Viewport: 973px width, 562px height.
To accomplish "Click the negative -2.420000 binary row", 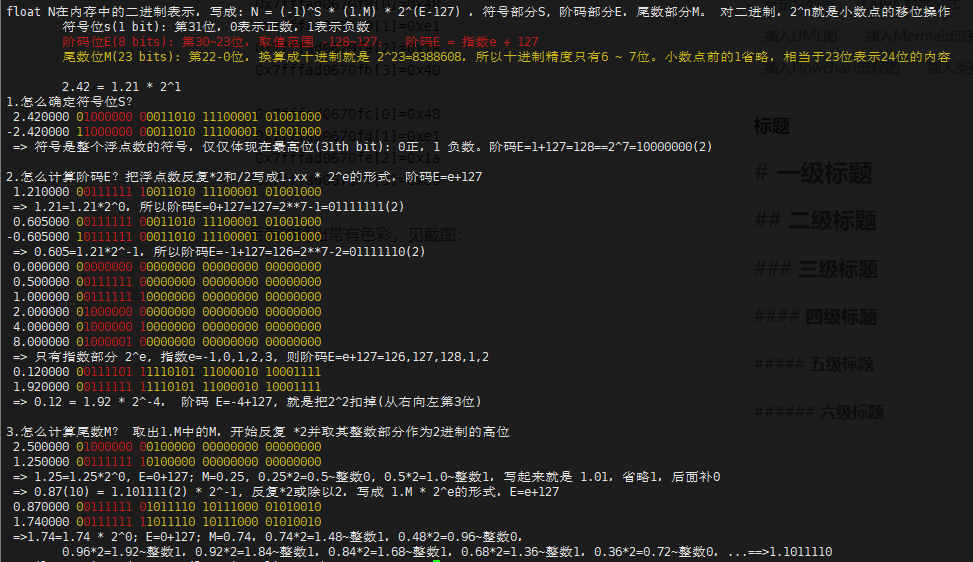I will pos(164,132).
